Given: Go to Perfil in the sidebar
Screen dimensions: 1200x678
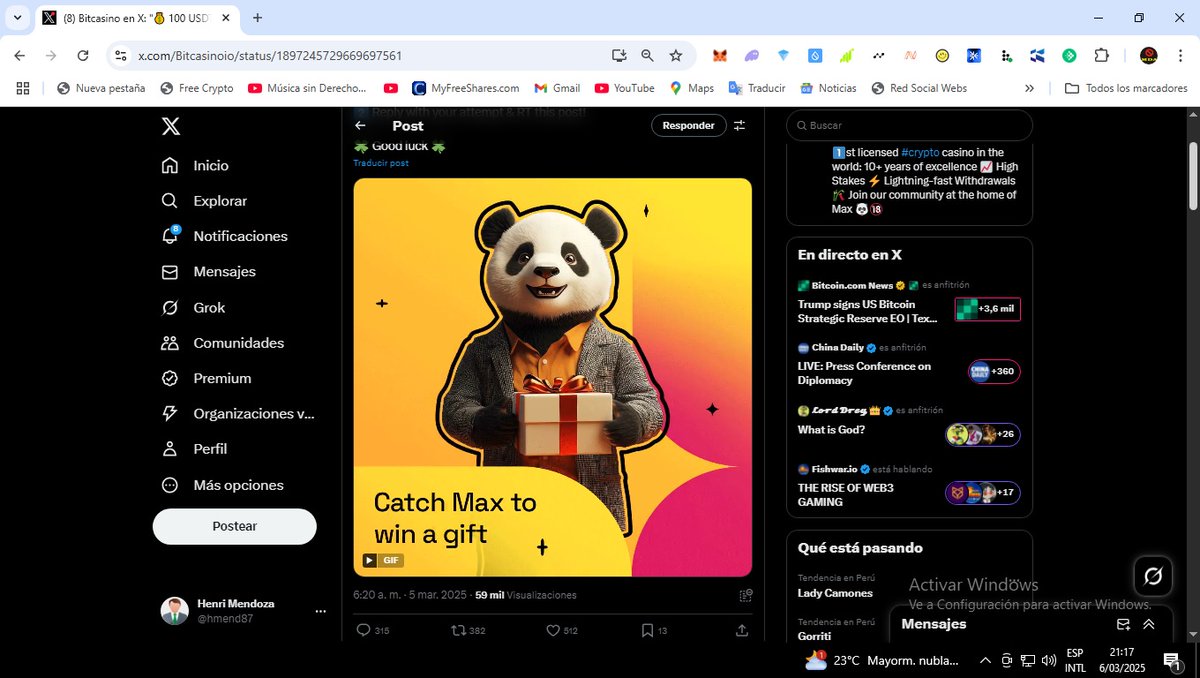Looking at the screenshot, I should 195,449.
